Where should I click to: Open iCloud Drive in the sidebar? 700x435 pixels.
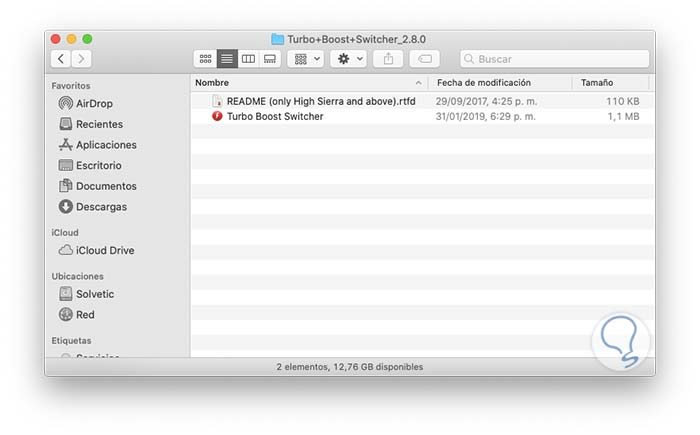(x=96, y=250)
